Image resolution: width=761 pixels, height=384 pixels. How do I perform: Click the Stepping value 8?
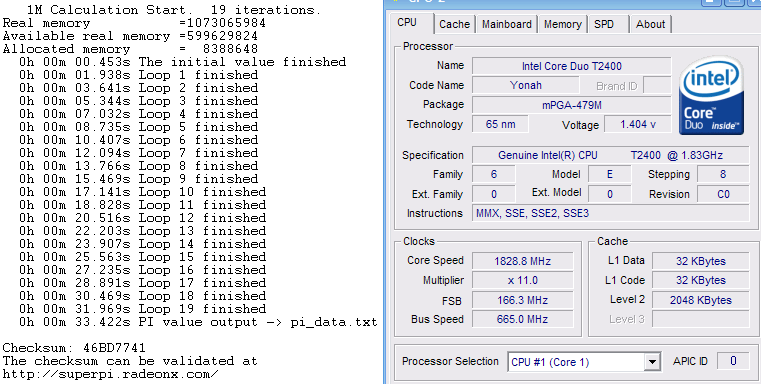(723, 175)
